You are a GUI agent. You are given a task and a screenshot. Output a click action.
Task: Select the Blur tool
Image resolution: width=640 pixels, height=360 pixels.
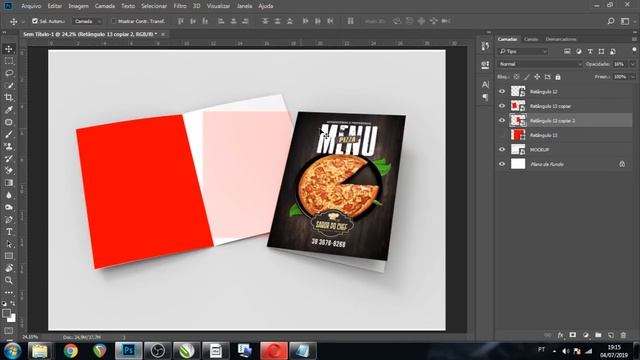click(x=9, y=195)
